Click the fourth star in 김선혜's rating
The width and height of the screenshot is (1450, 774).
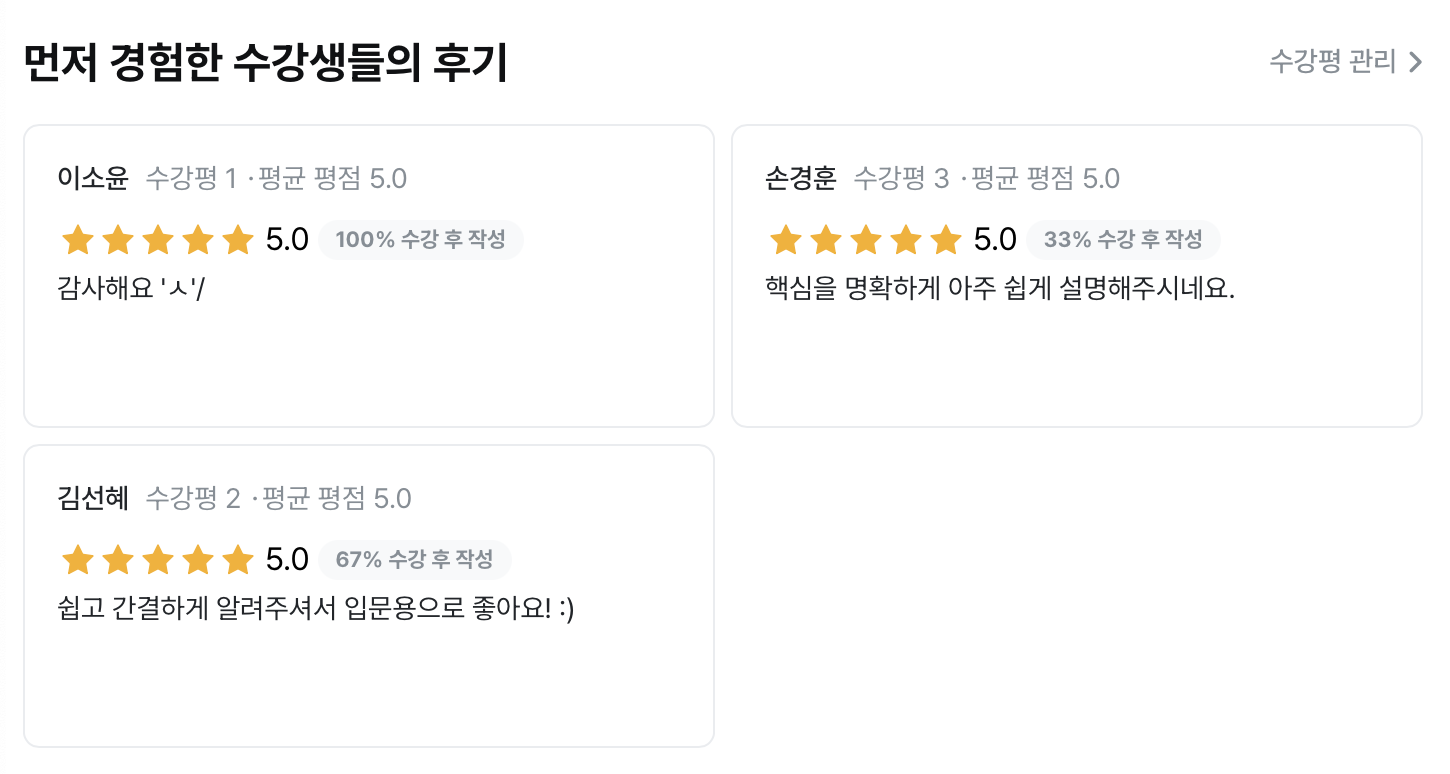click(198, 560)
